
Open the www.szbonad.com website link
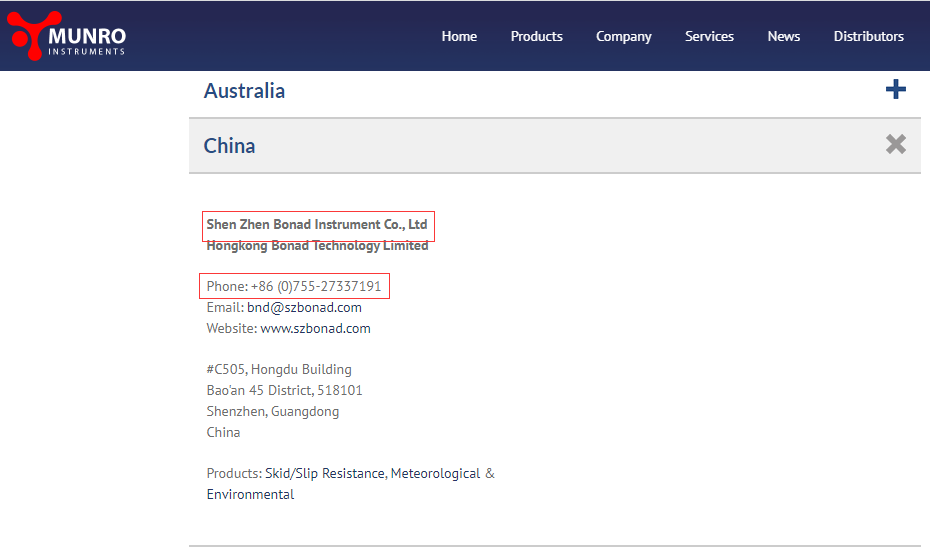(315, 328)
